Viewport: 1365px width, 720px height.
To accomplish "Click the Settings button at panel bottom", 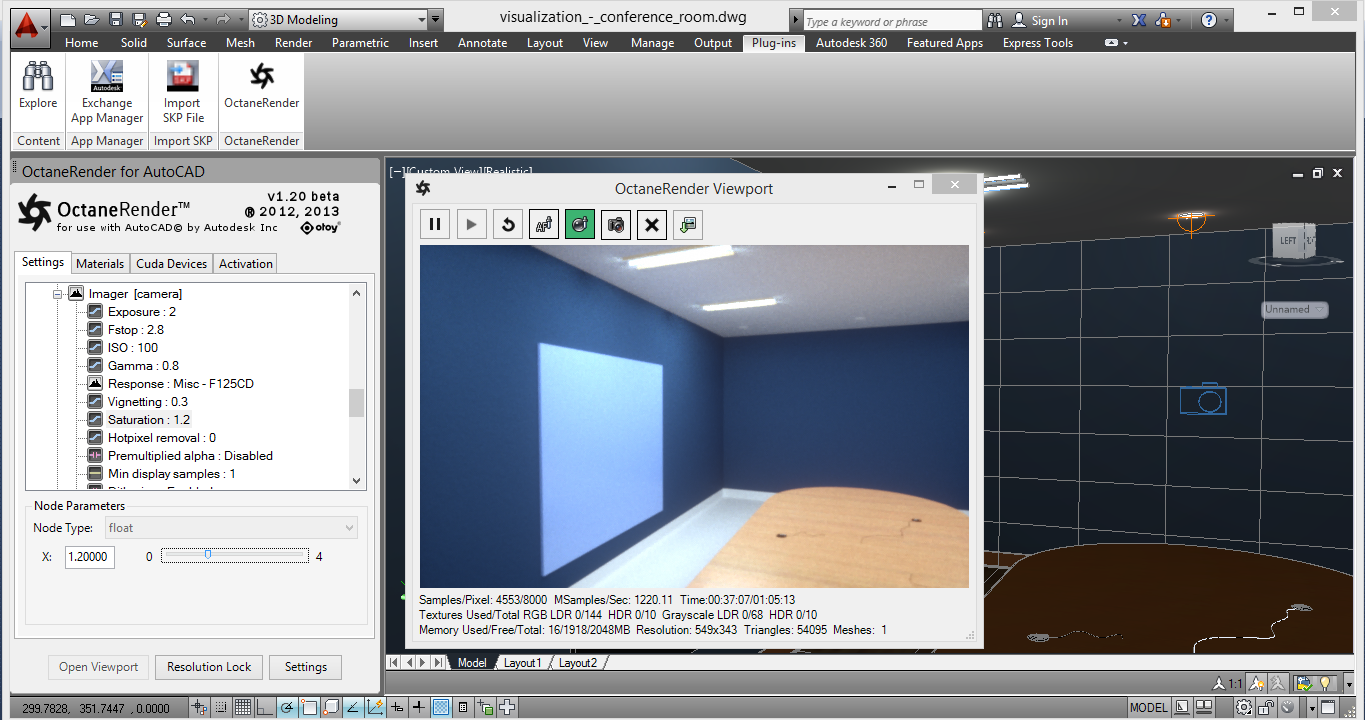I will [306, 667].
